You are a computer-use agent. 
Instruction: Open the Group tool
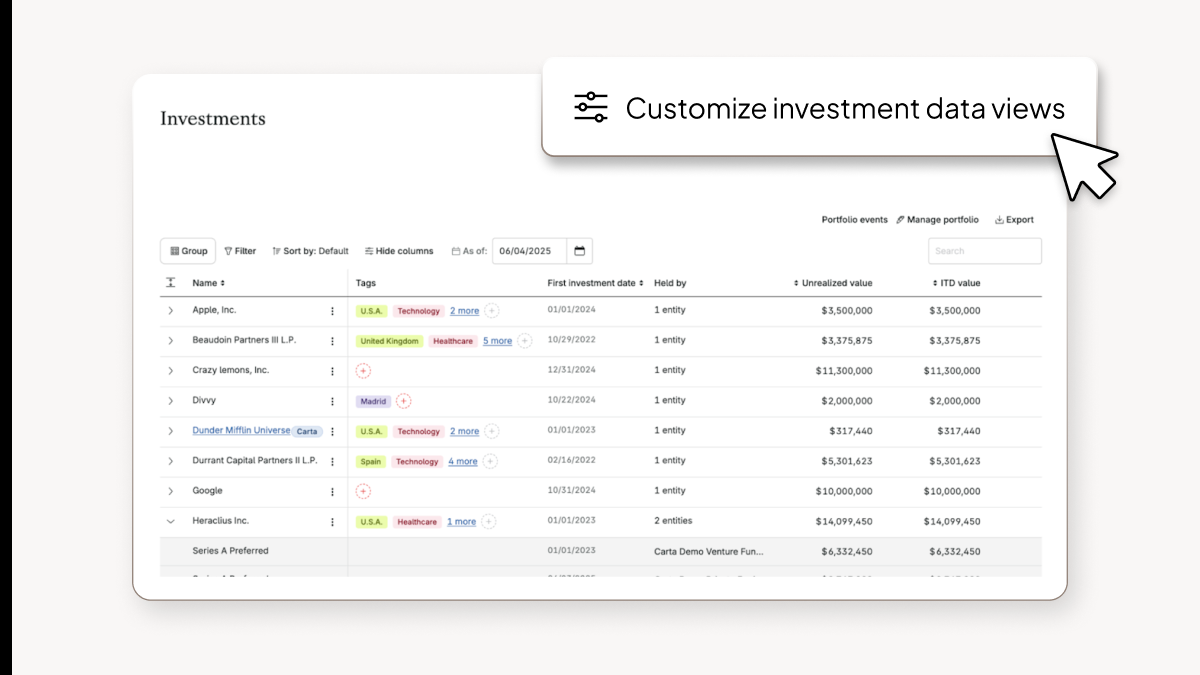pos(187,251)
